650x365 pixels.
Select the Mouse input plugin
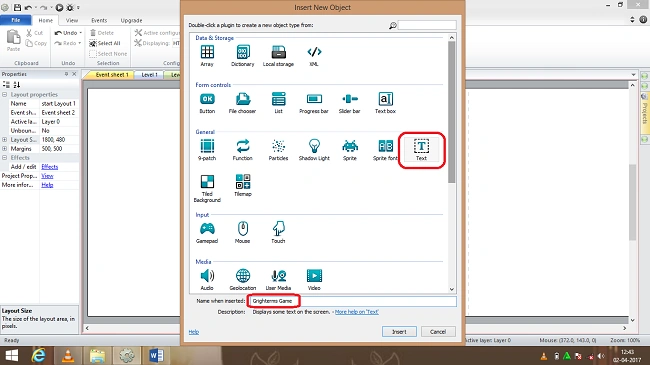coord(243,232)
